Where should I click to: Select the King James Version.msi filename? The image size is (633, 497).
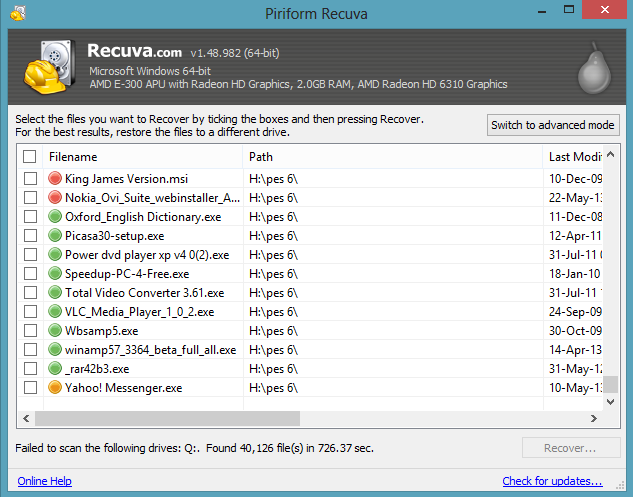pyautogui.click(x=126, y=178)
